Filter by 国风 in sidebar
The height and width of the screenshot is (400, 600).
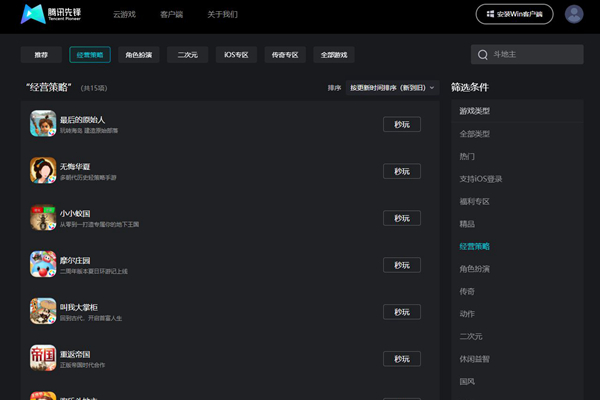pos(467,382)
